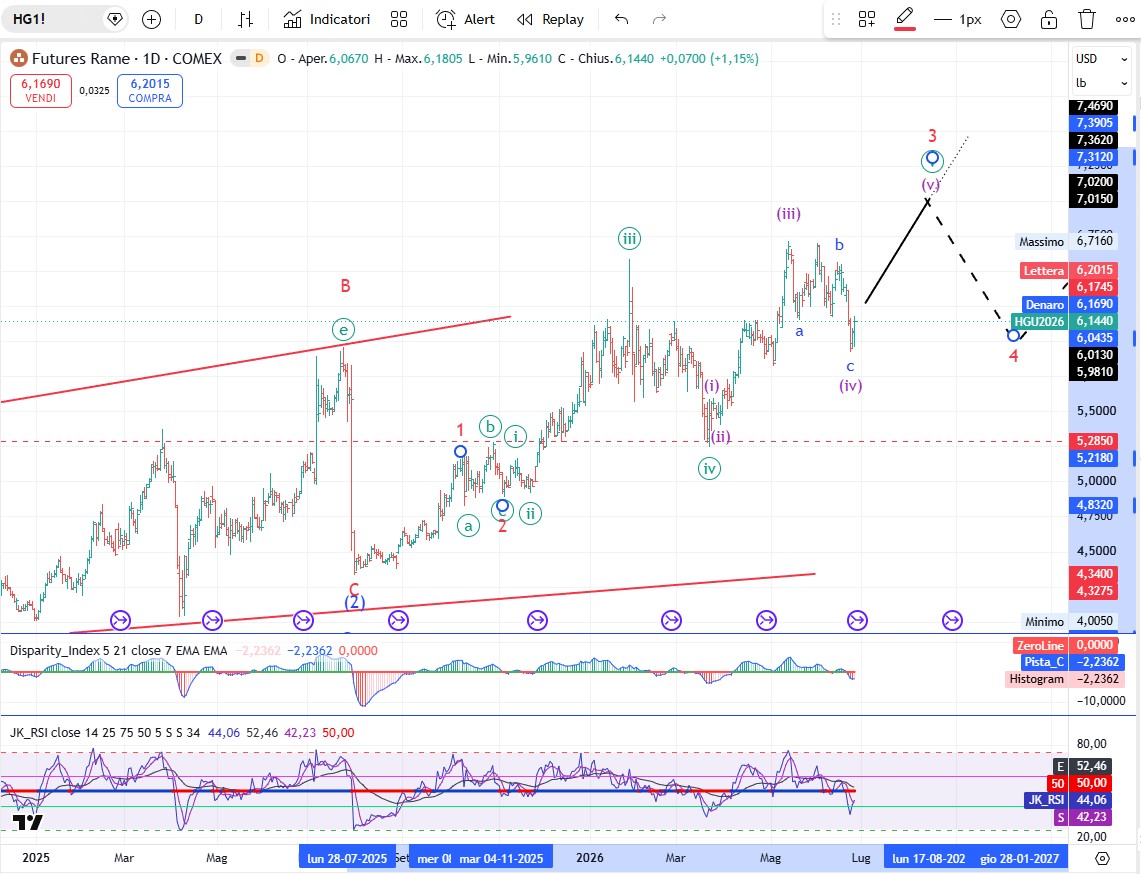Select the blue (2) wave label
Viewport: 1141px width, 874px height.
(x=354, y=602)
